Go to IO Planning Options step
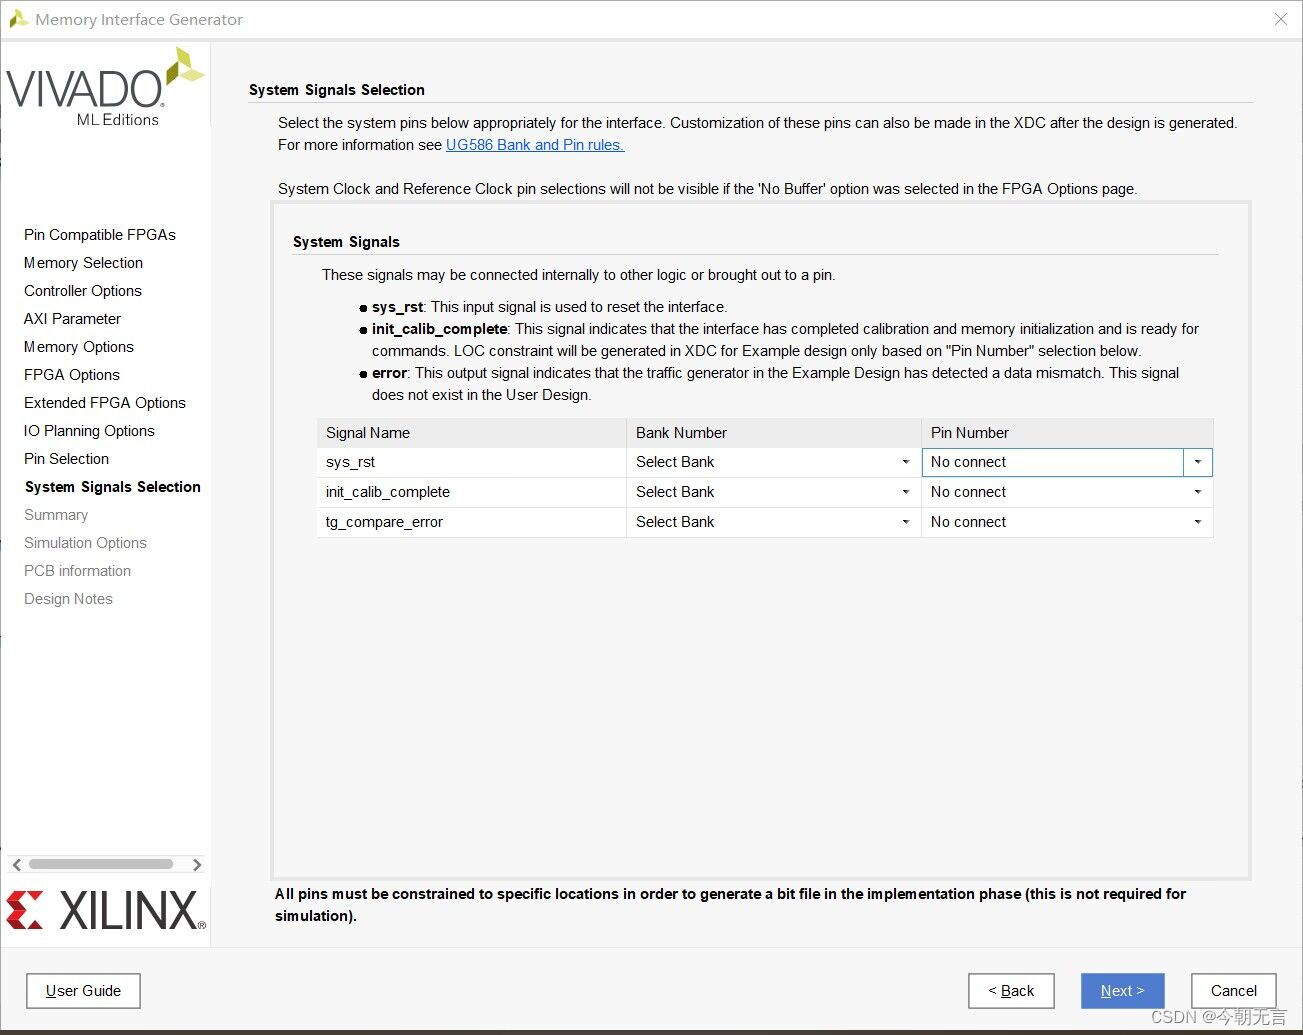This screenshot has height=1035, width=1303. [x=89, y=431]
